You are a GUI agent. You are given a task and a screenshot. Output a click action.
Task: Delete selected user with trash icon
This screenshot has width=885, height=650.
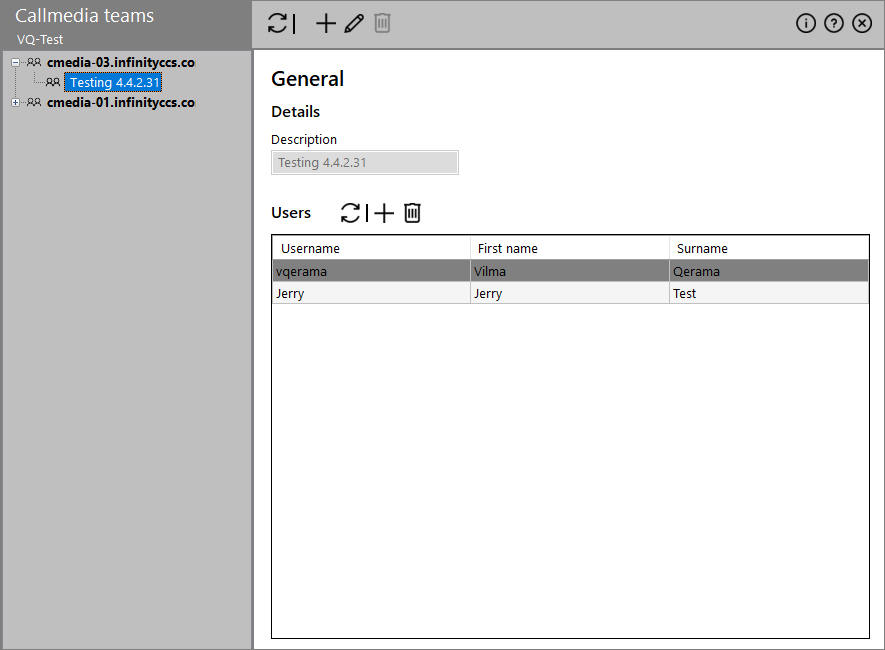[x=412, y=213]
